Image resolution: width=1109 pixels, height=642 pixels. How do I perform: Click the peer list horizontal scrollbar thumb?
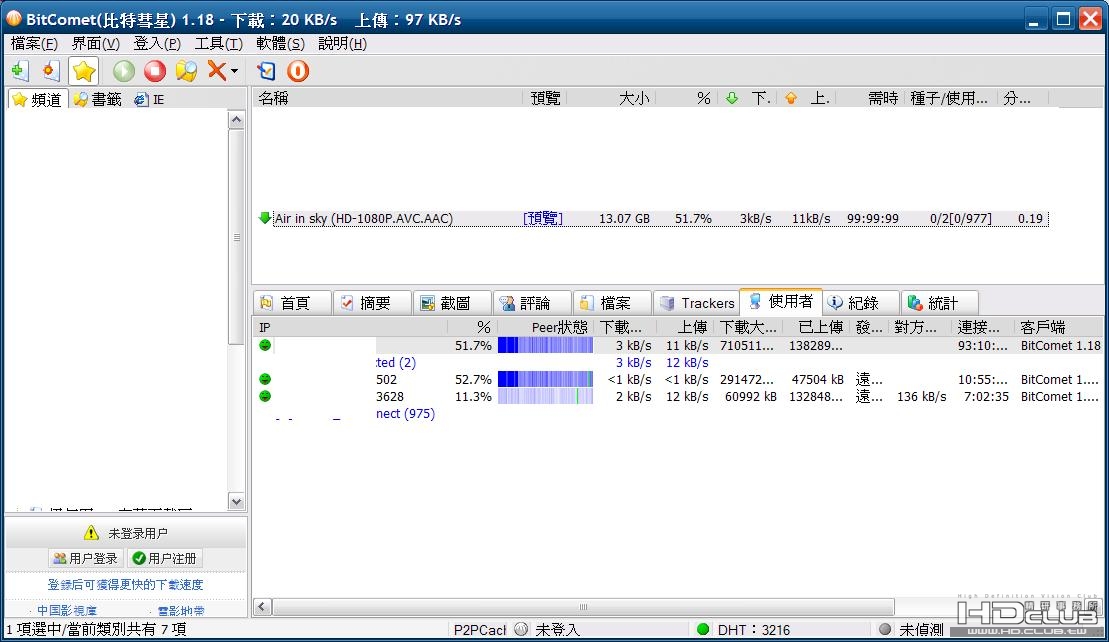[x=583, y=607]
